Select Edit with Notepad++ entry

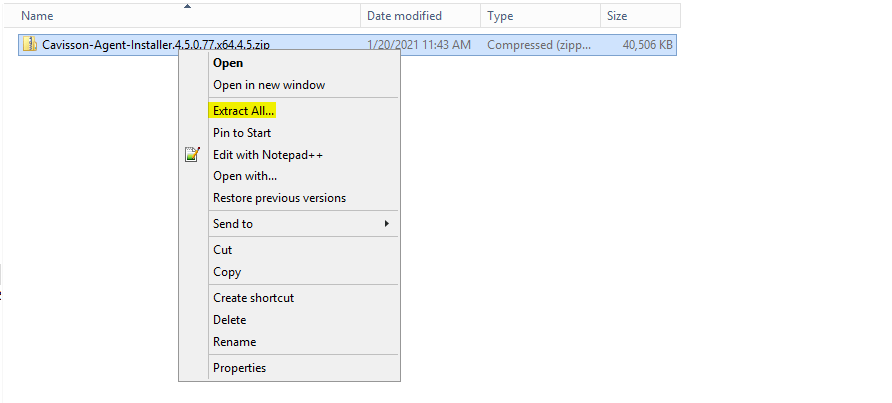tap(268, 155)
